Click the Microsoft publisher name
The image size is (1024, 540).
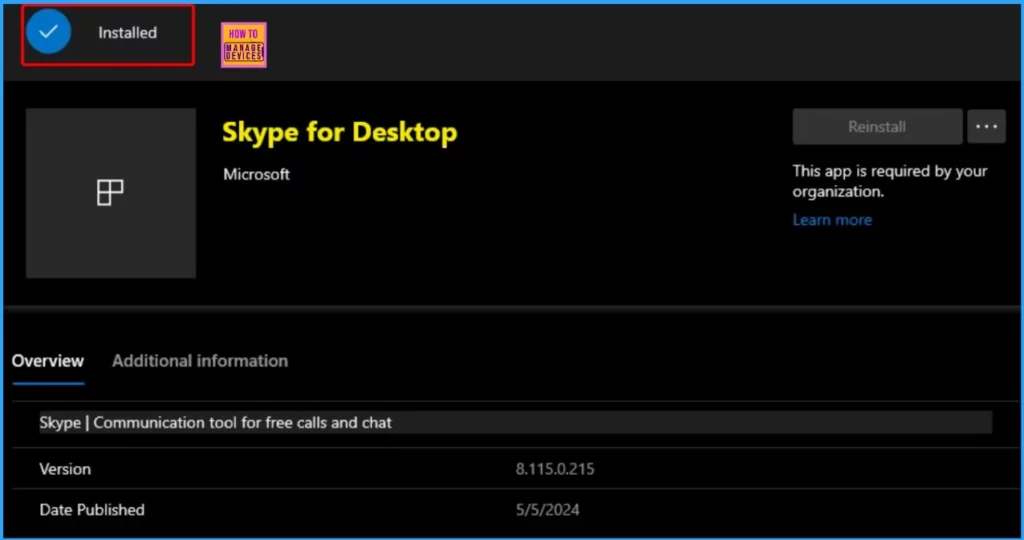[257, 174]
